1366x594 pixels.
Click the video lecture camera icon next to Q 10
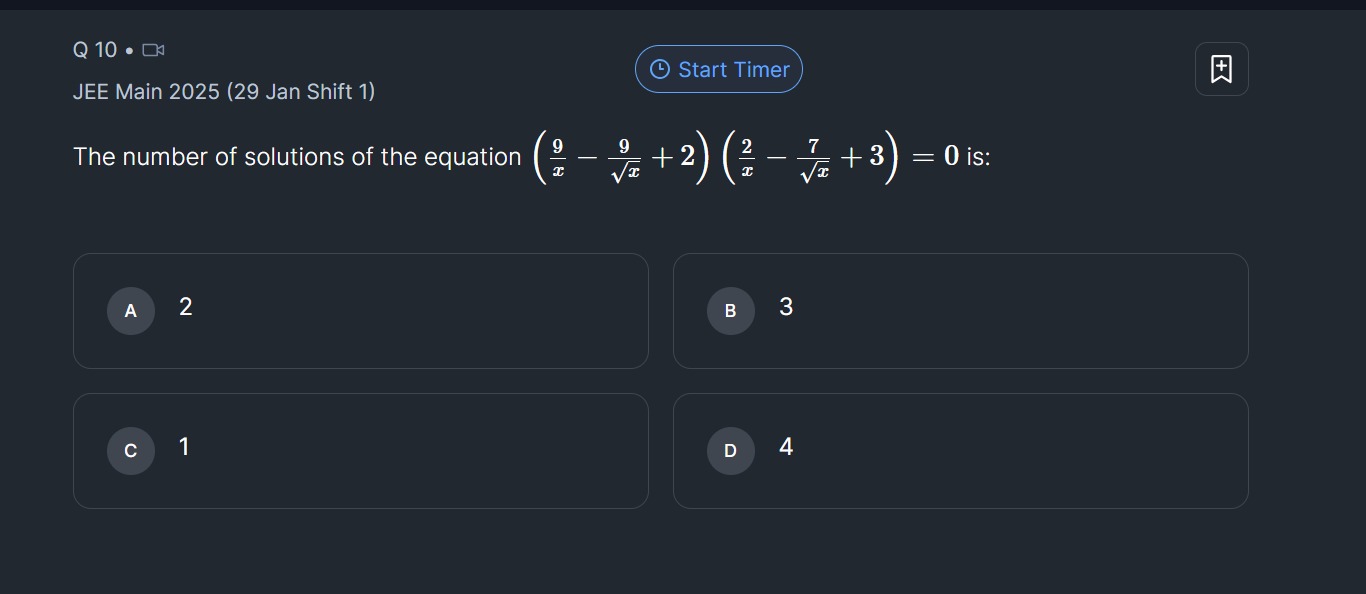pyautogui.click(x=153, y=49)
